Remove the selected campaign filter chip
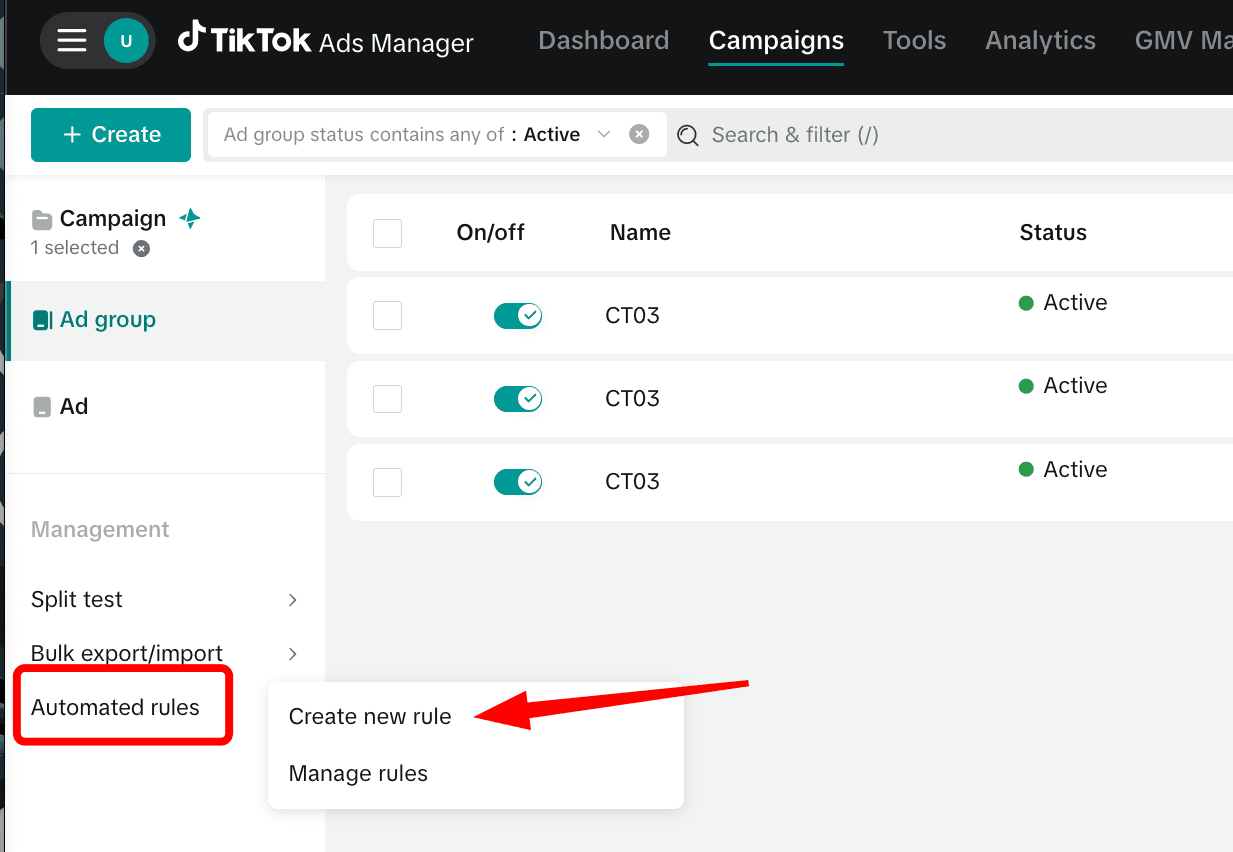Screen dimensions: 1233x852 pos(141,248)
